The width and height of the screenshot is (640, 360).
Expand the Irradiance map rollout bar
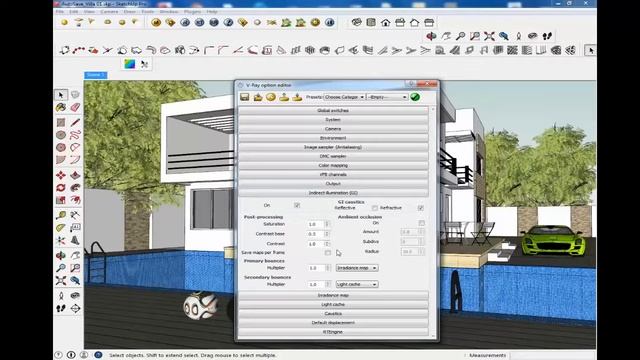(333, 295)
